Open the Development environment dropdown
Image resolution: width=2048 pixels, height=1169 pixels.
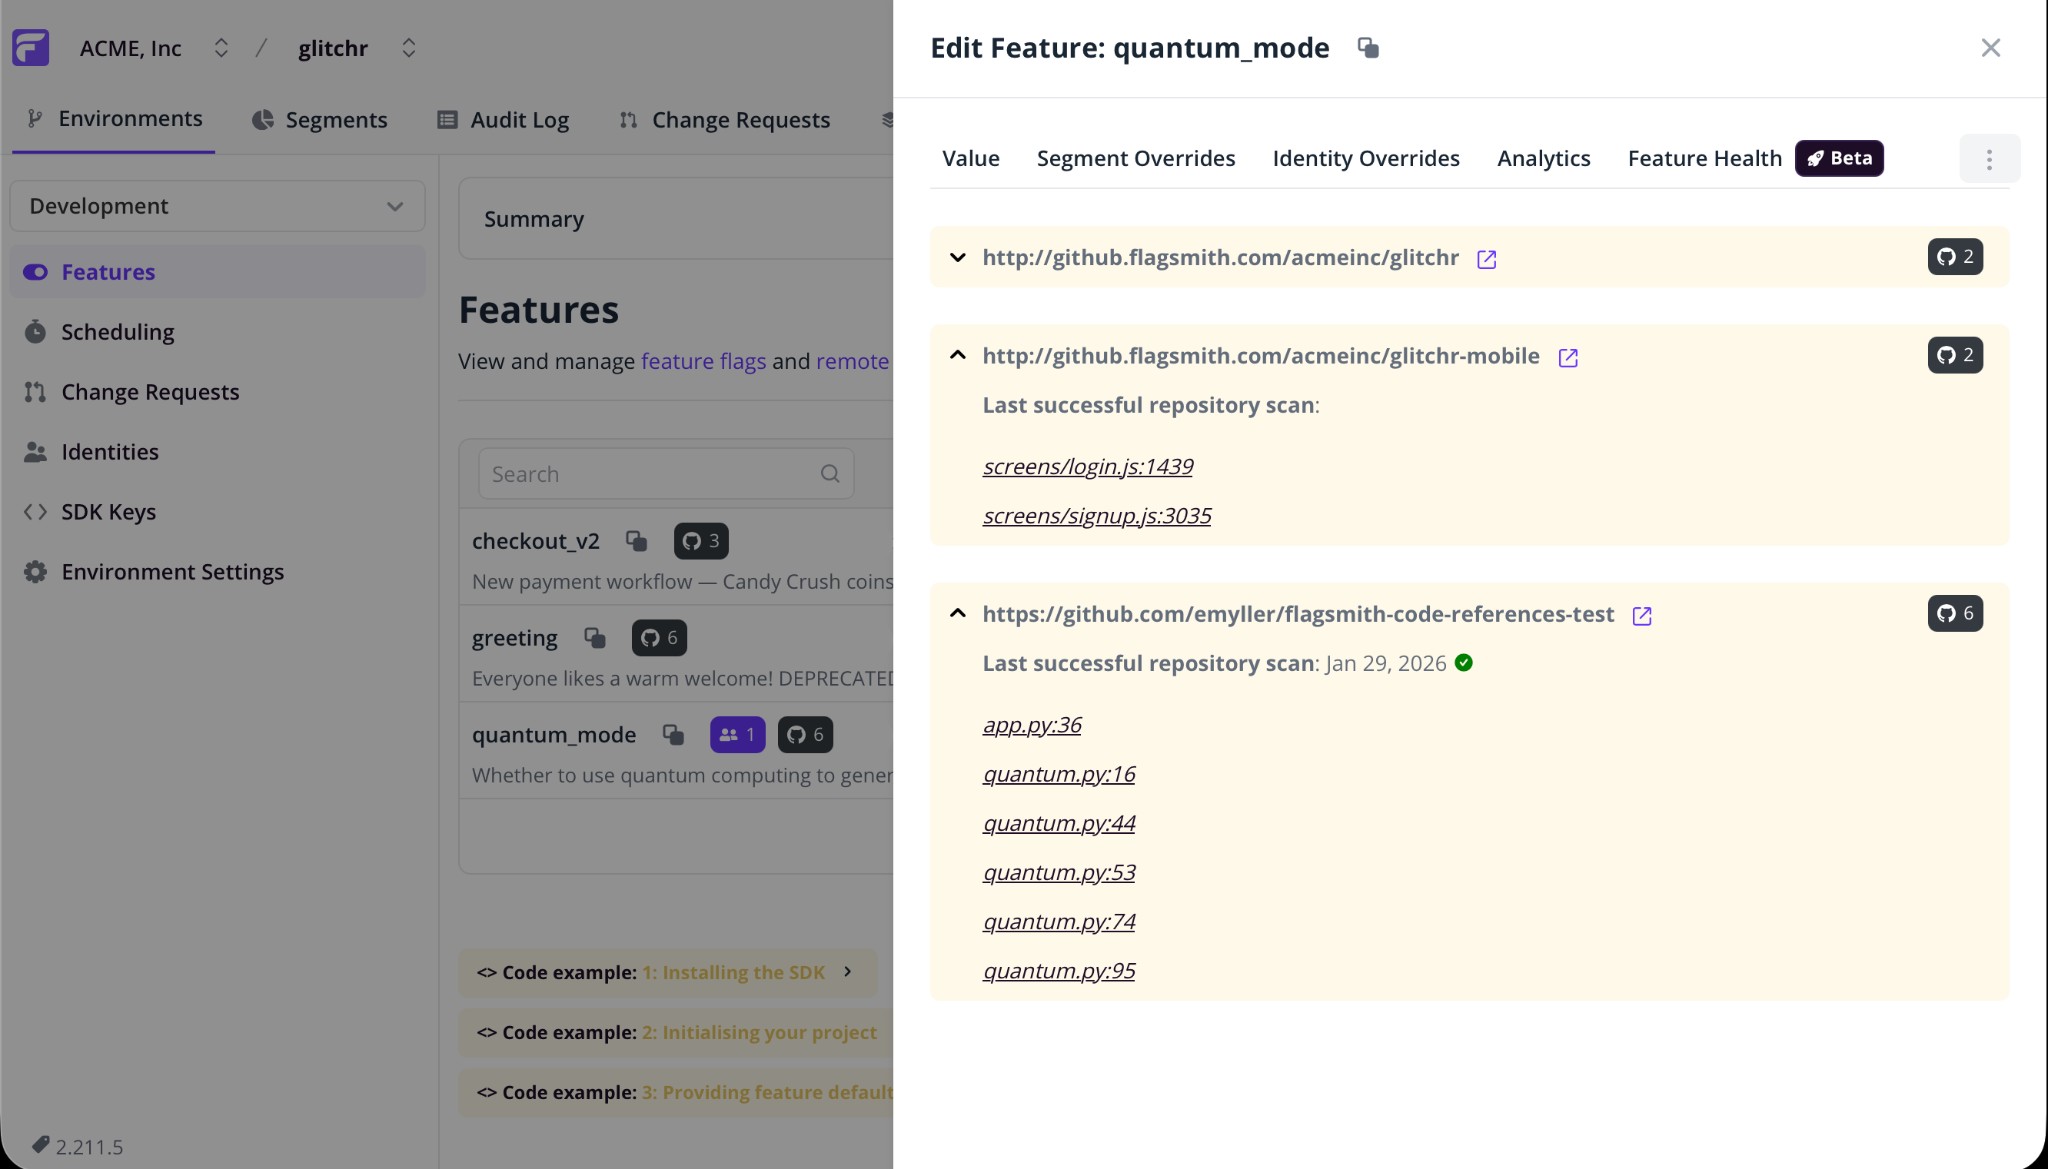click(x=217, y=206)
